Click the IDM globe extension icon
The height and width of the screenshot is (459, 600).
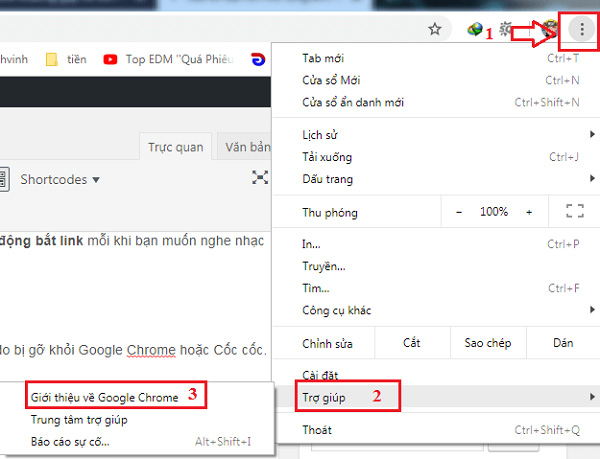coord(475,29)
